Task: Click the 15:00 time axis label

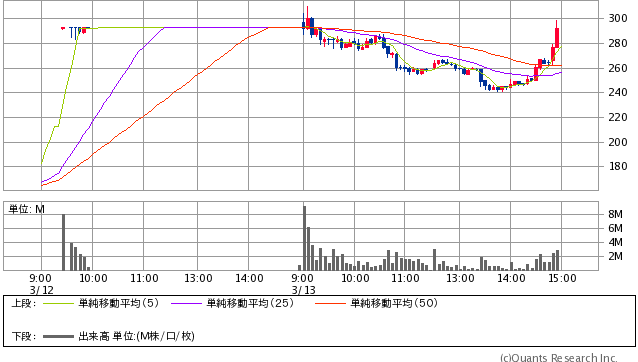Action: (x=562, y=279)
